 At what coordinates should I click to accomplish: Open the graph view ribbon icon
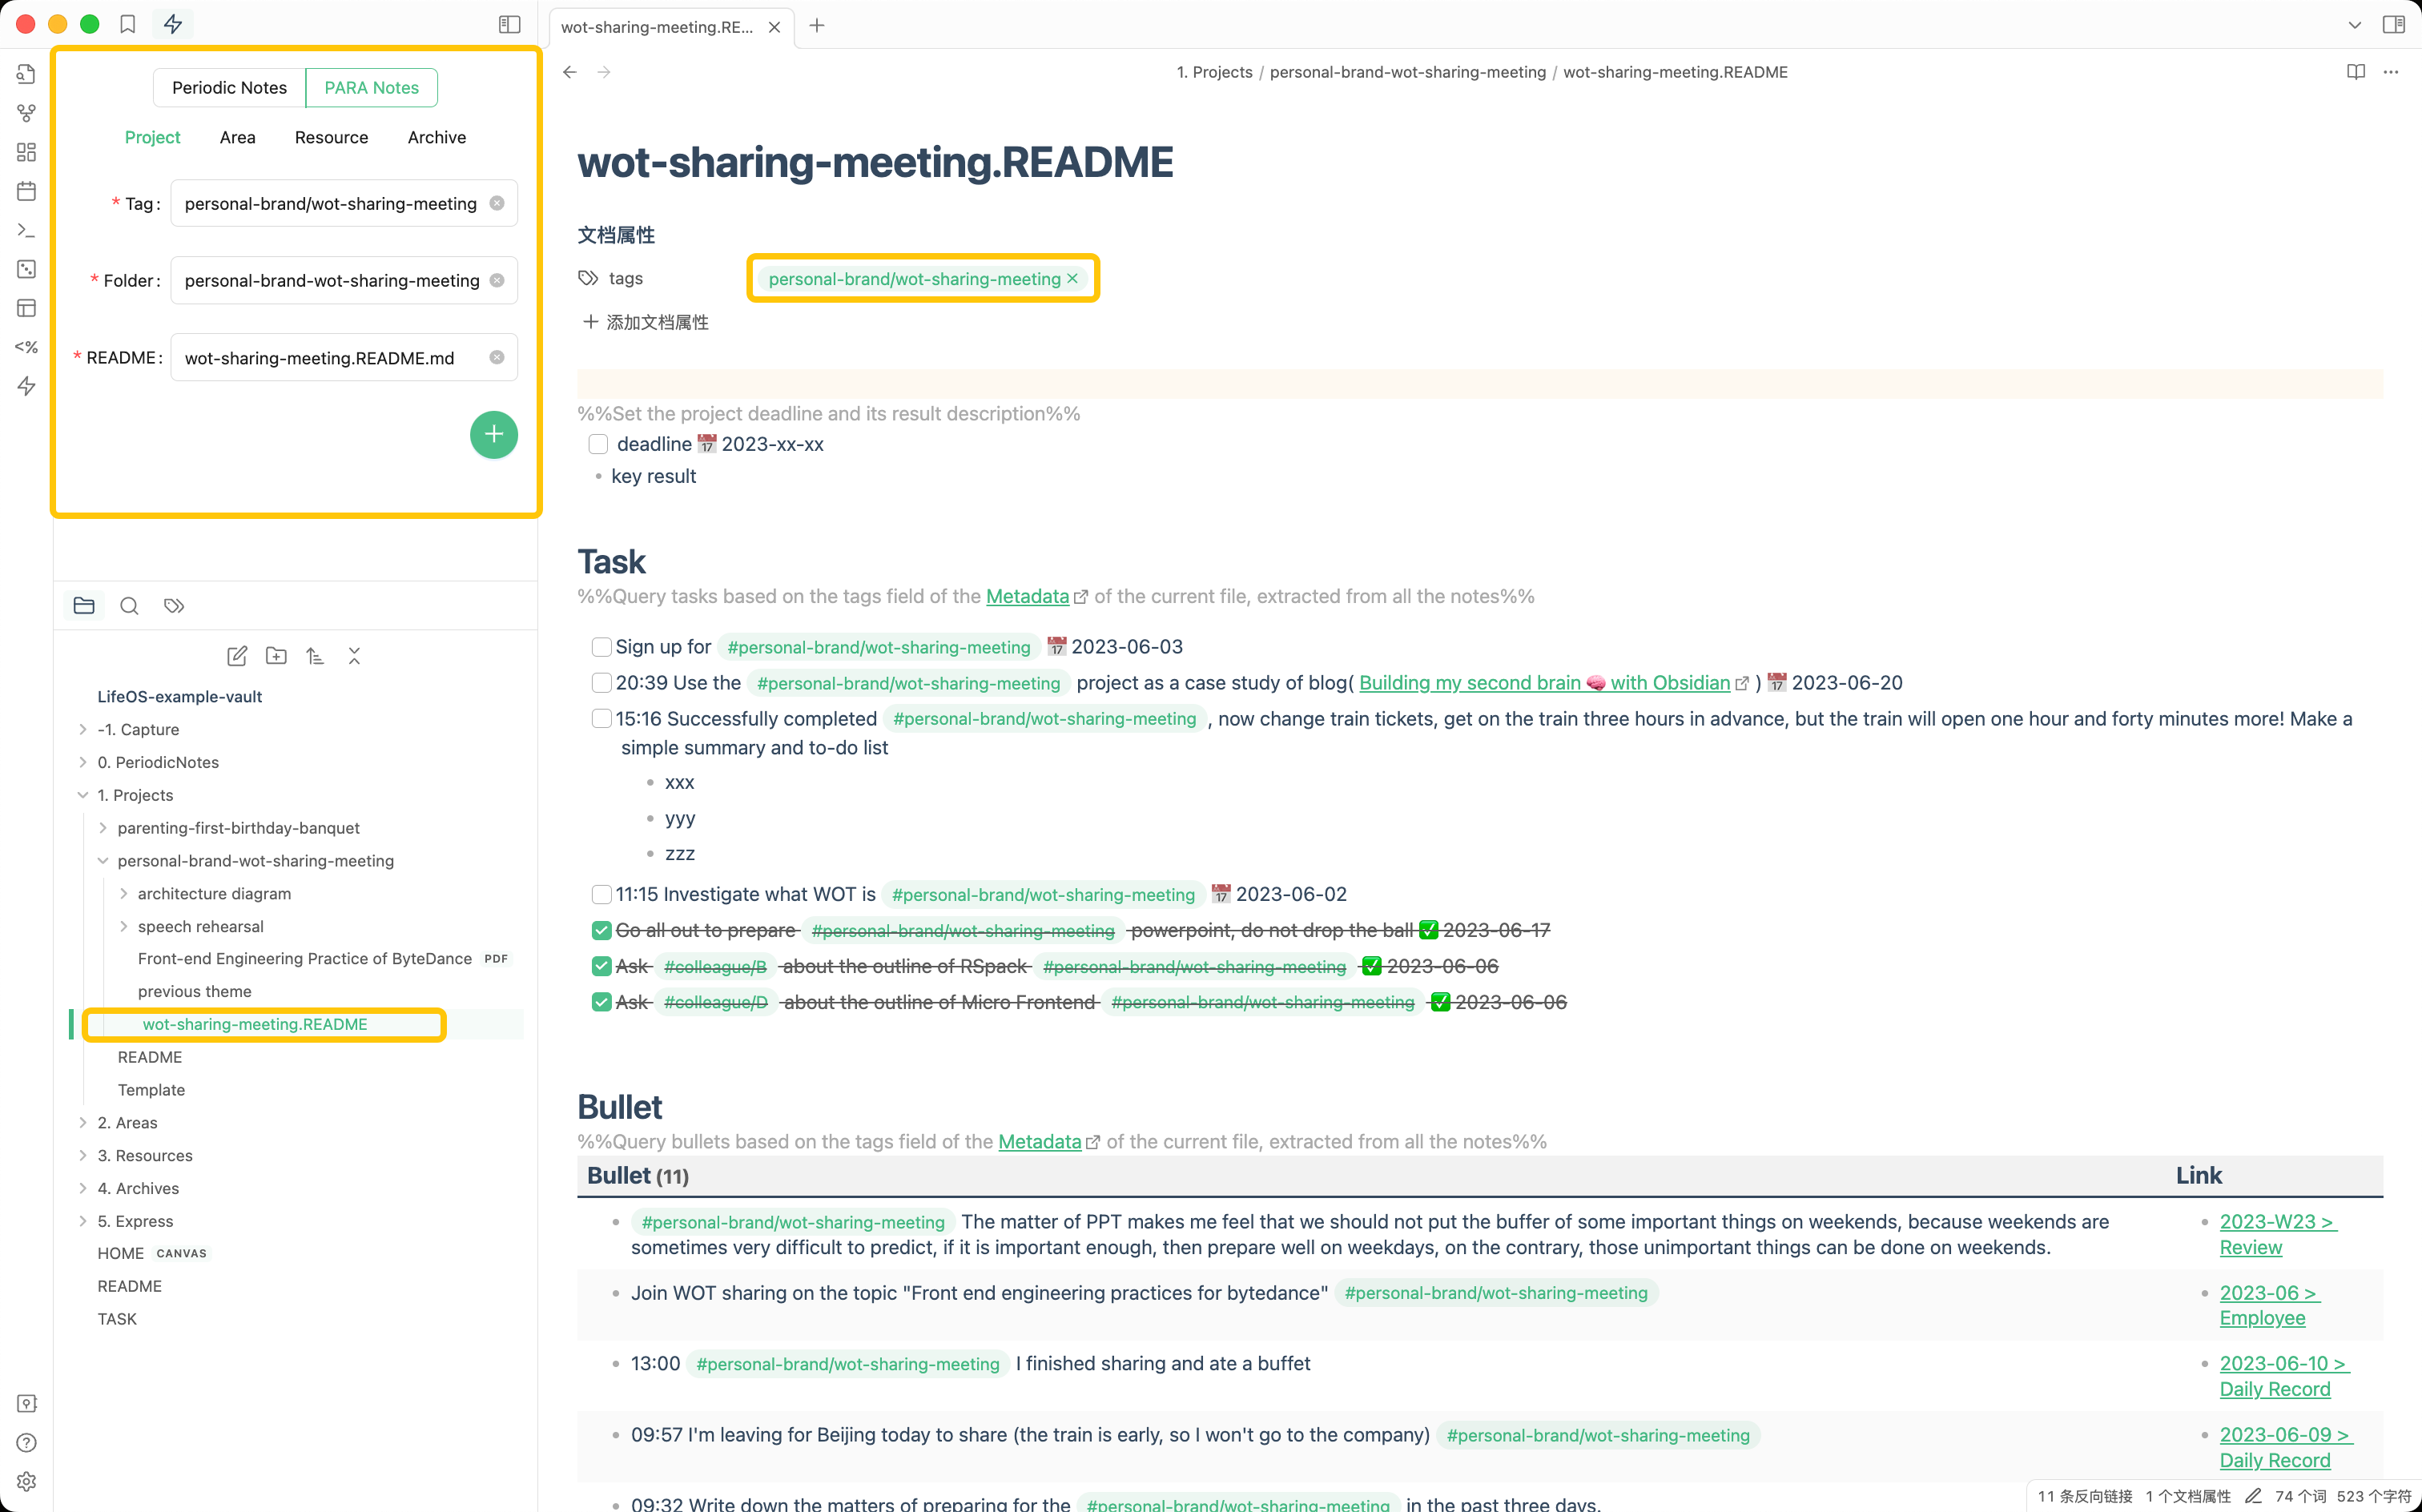27,113
